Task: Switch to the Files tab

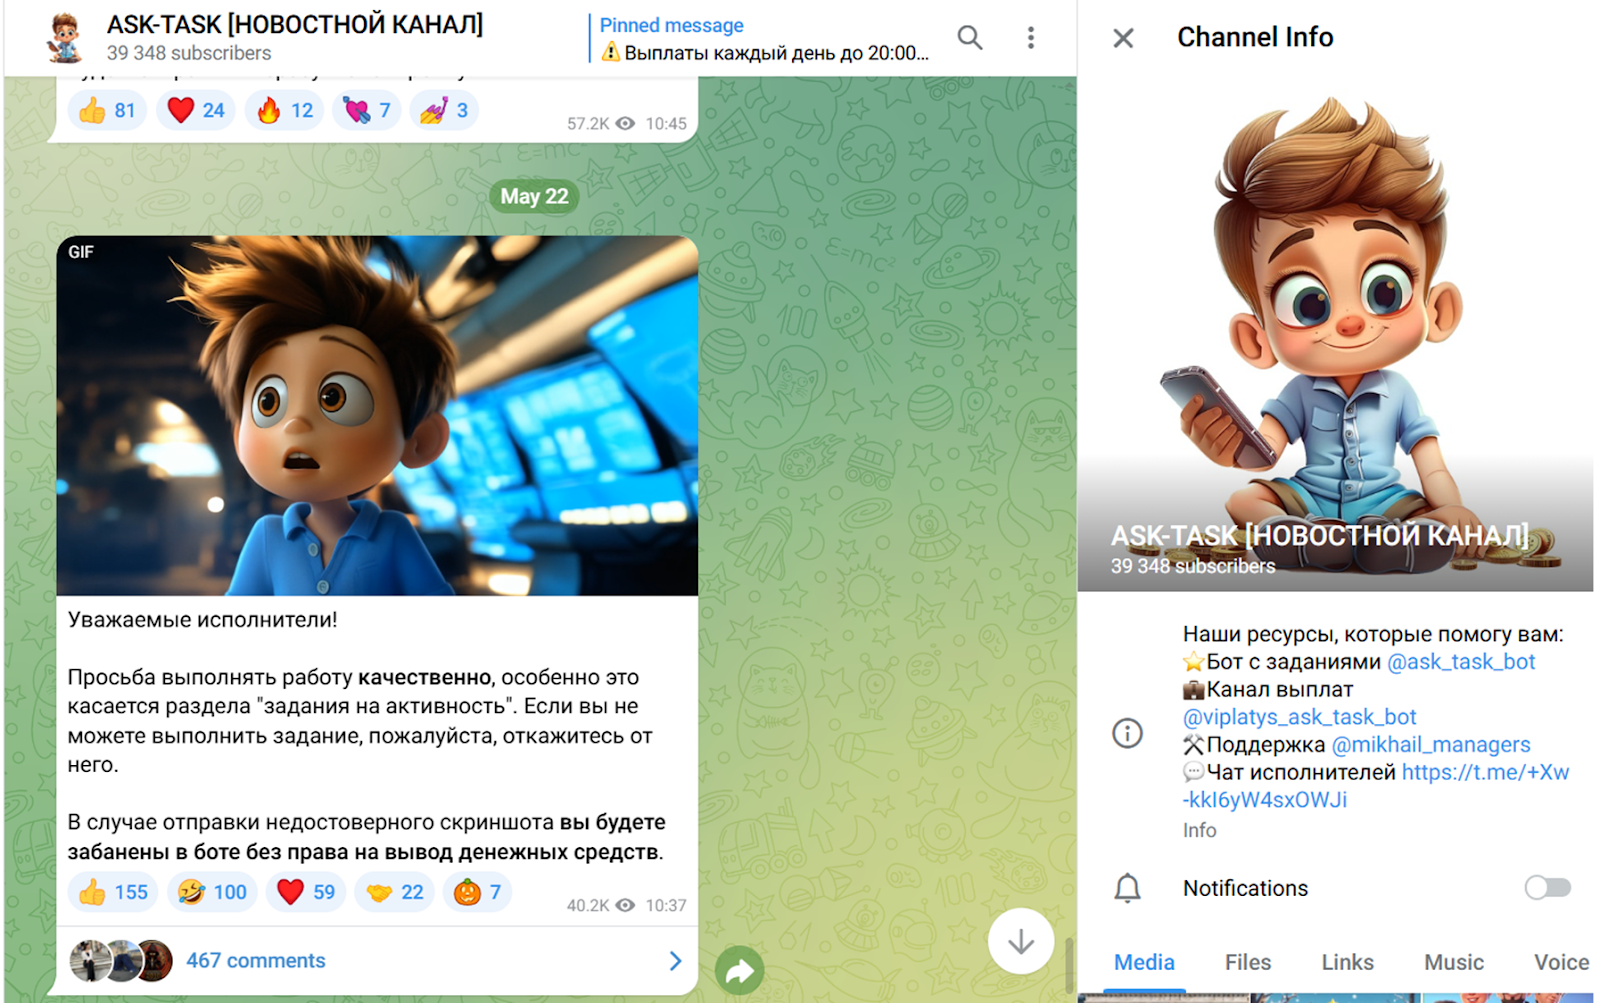Action: point(1248,962)
